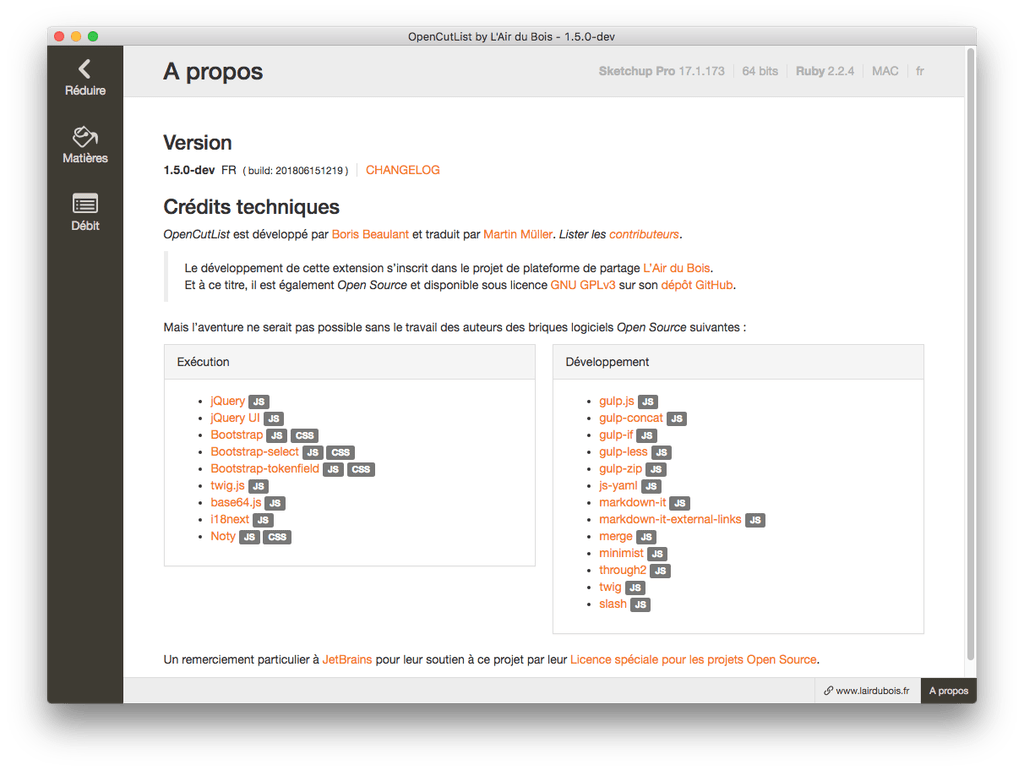The height and width of the screenshot is (771, 1024).
Task: Click the Développement panel heading
Action: [x=607, y=362]
